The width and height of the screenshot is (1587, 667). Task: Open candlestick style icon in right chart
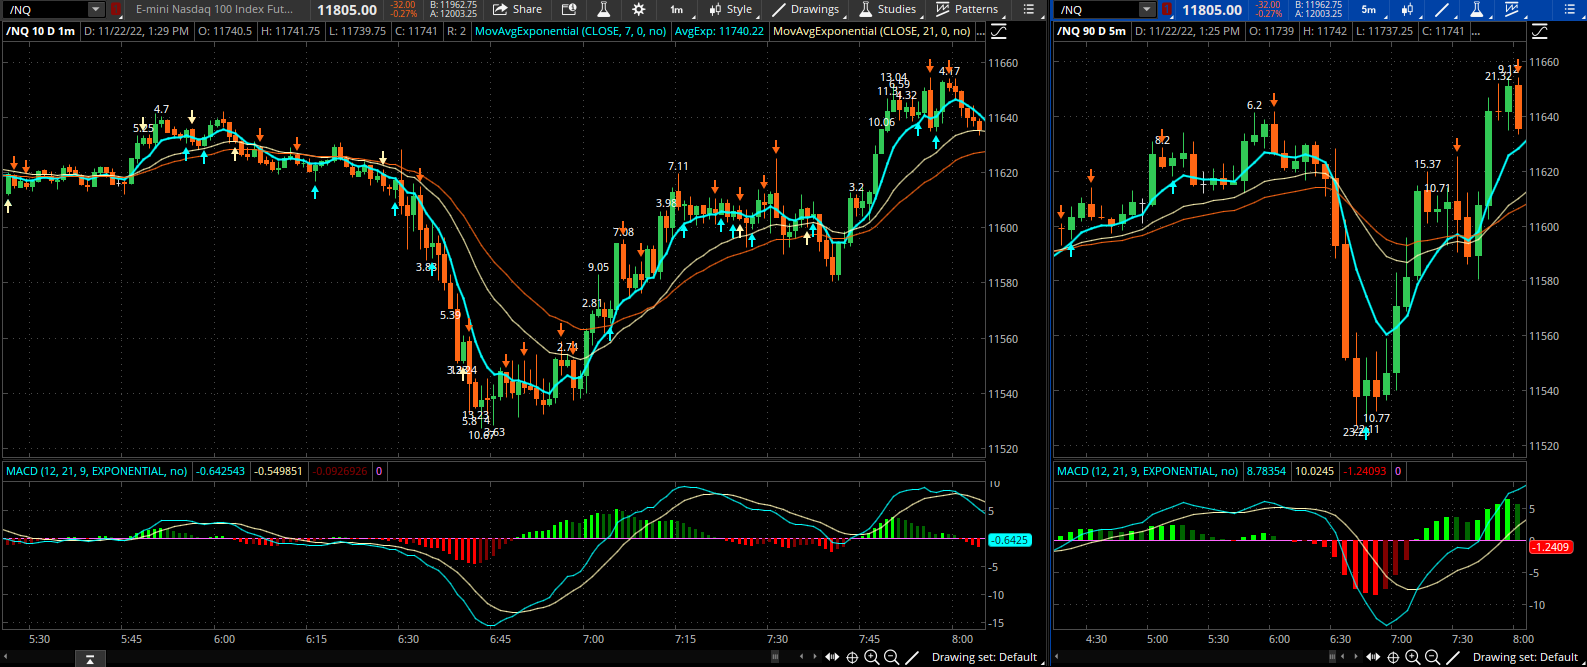1407,10
